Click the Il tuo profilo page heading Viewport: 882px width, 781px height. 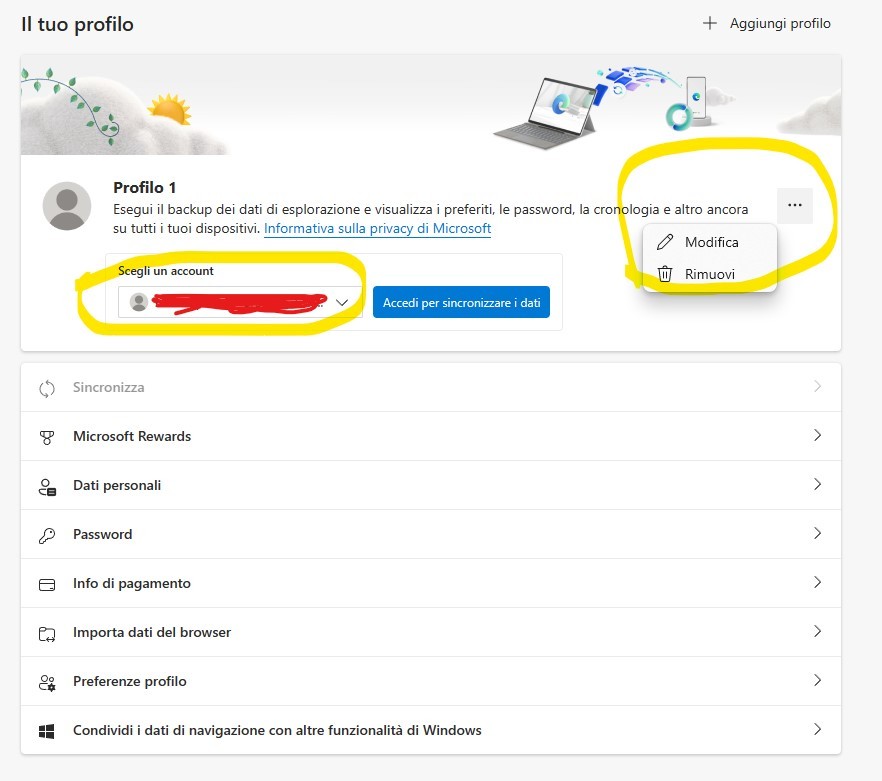[x=78, y=25]
